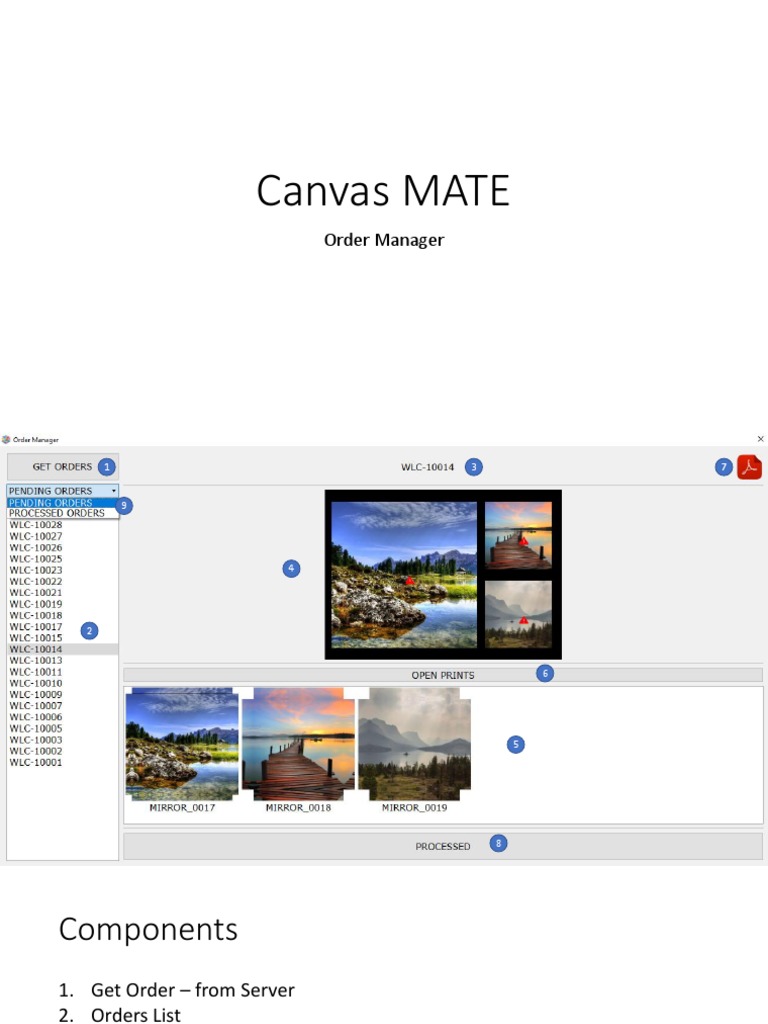This screenshot has height=1024, width=768.
Task: Open the orders filter dropdown arrow
Action: pos(114,491)
